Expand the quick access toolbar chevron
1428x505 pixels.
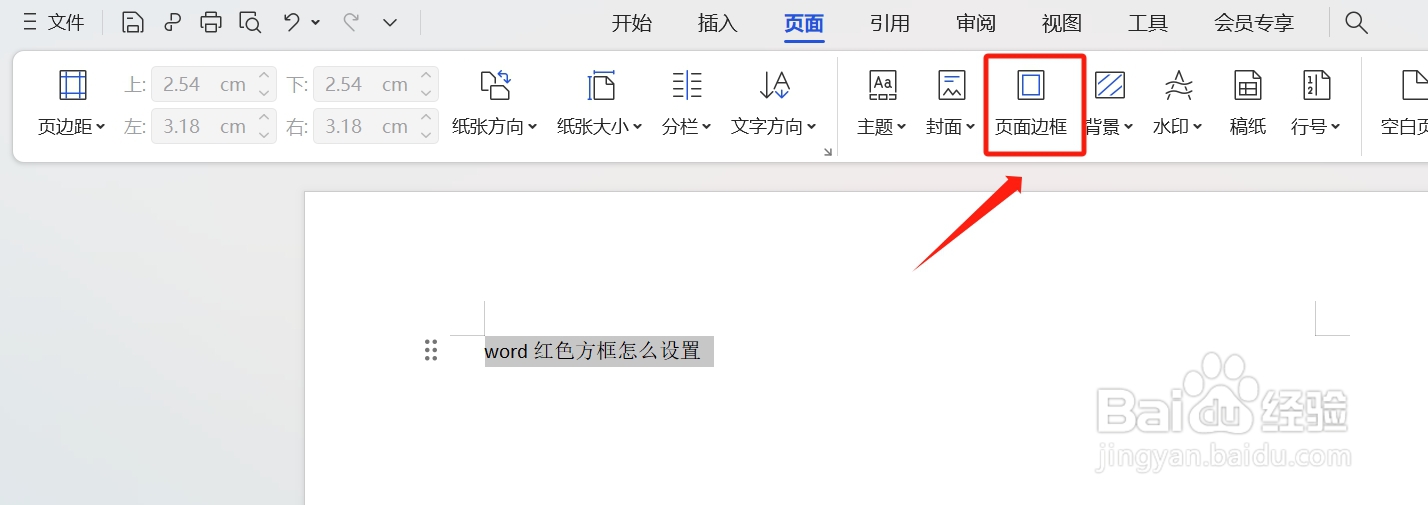[390, 22]
